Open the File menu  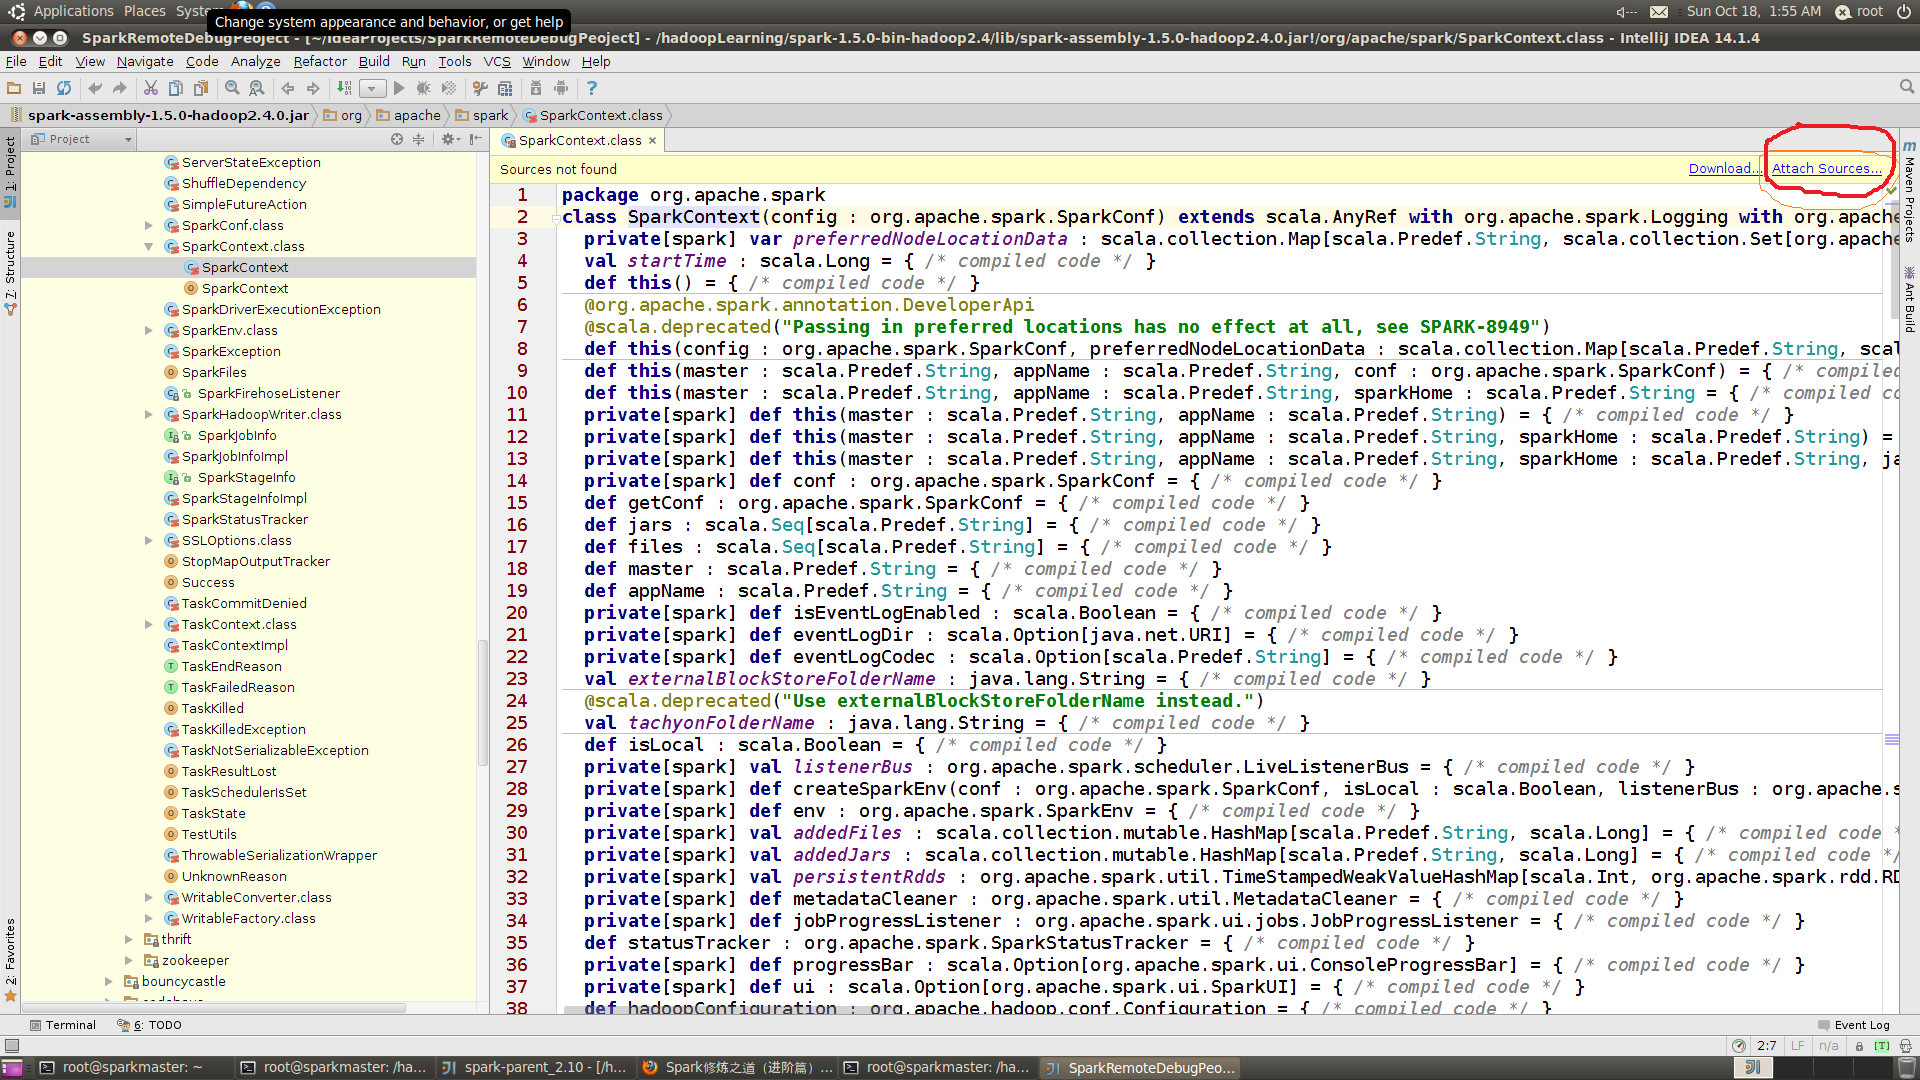point(17,61)
